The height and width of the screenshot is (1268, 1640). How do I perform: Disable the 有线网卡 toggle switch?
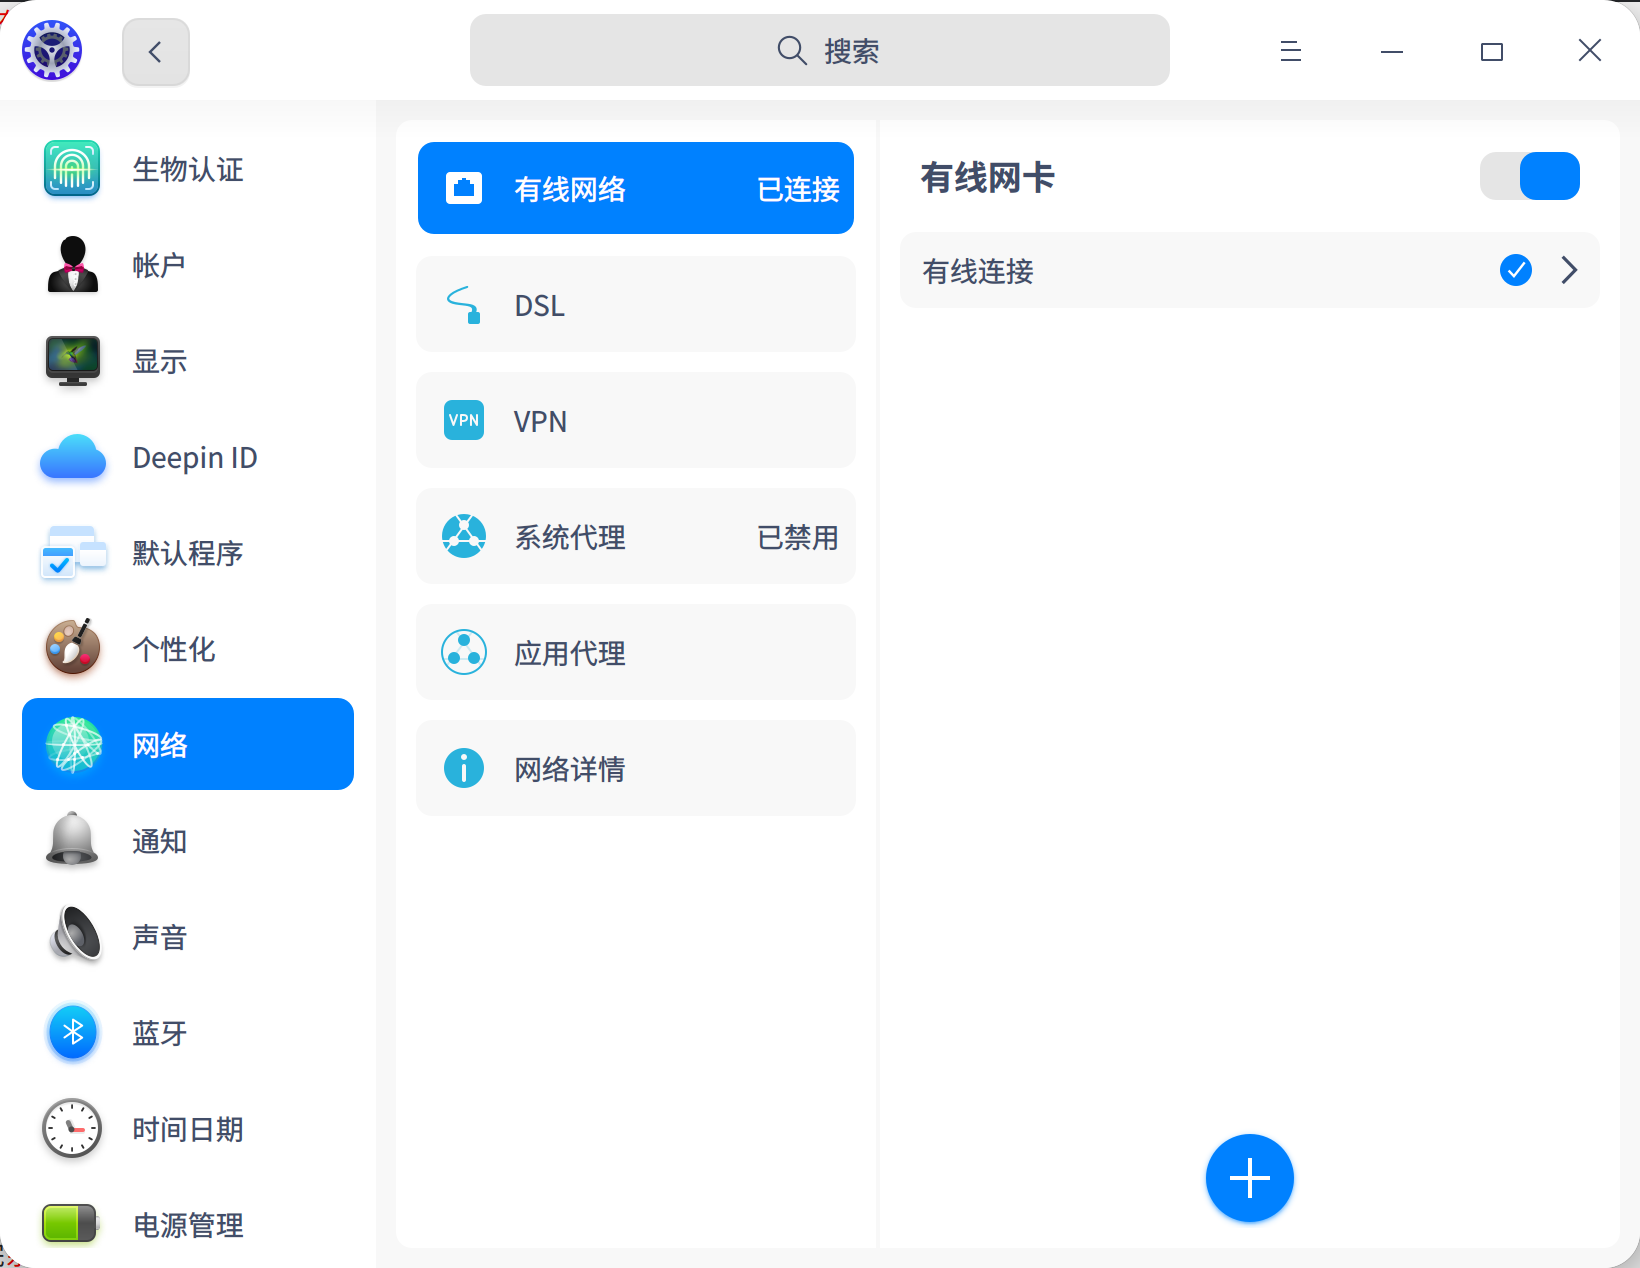[1529, 176]
